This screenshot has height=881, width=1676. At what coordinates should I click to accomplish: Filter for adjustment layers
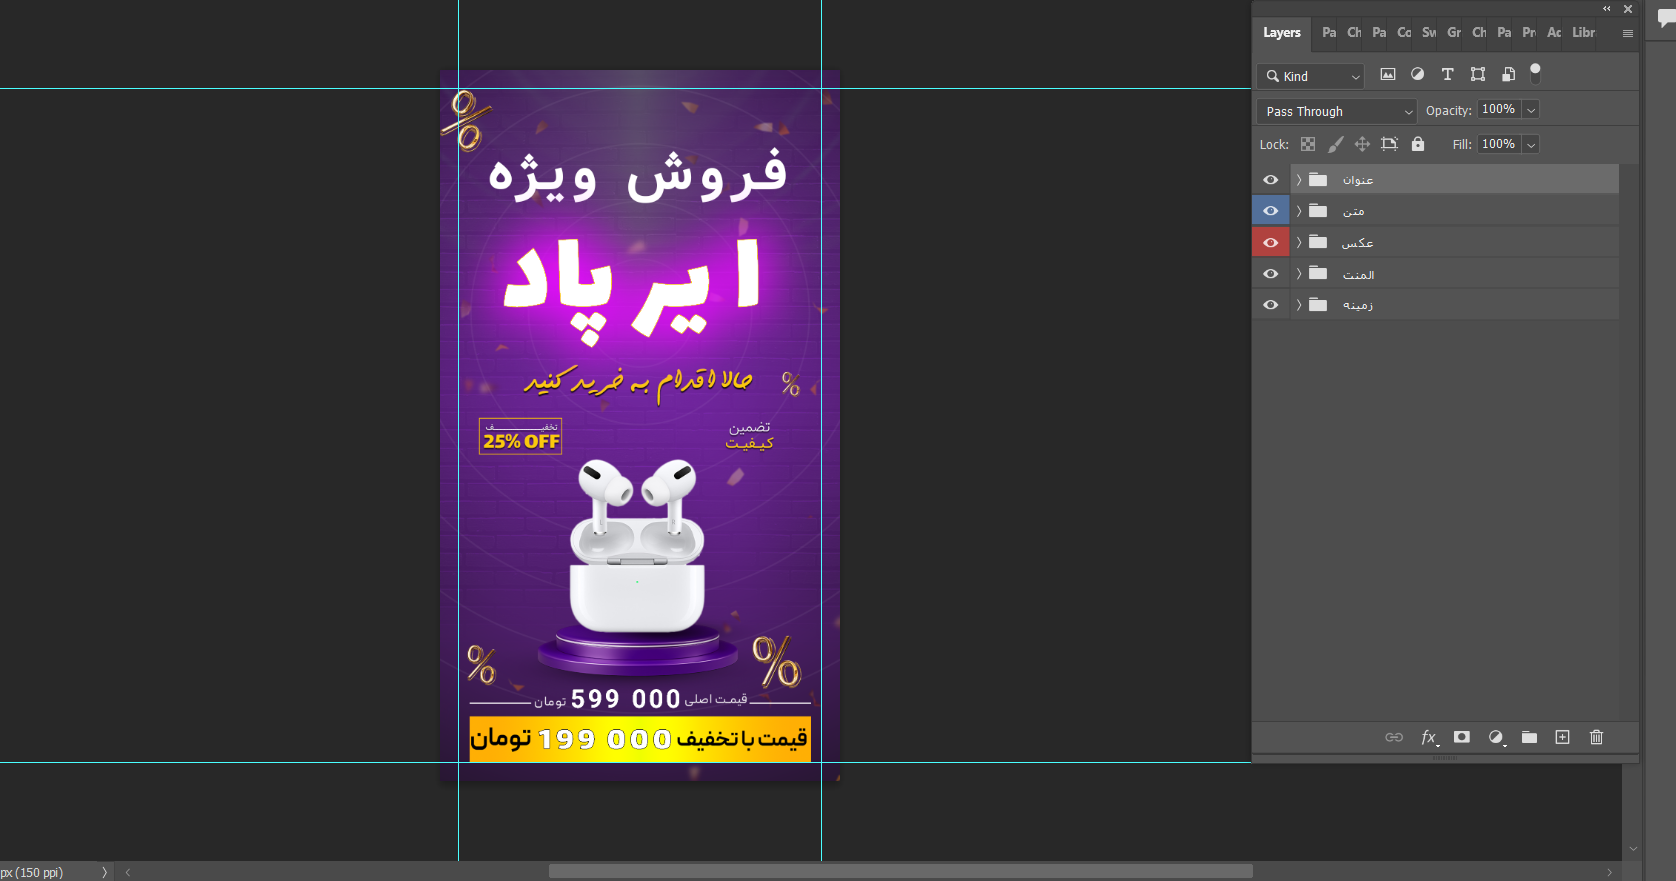[1417, 74]
